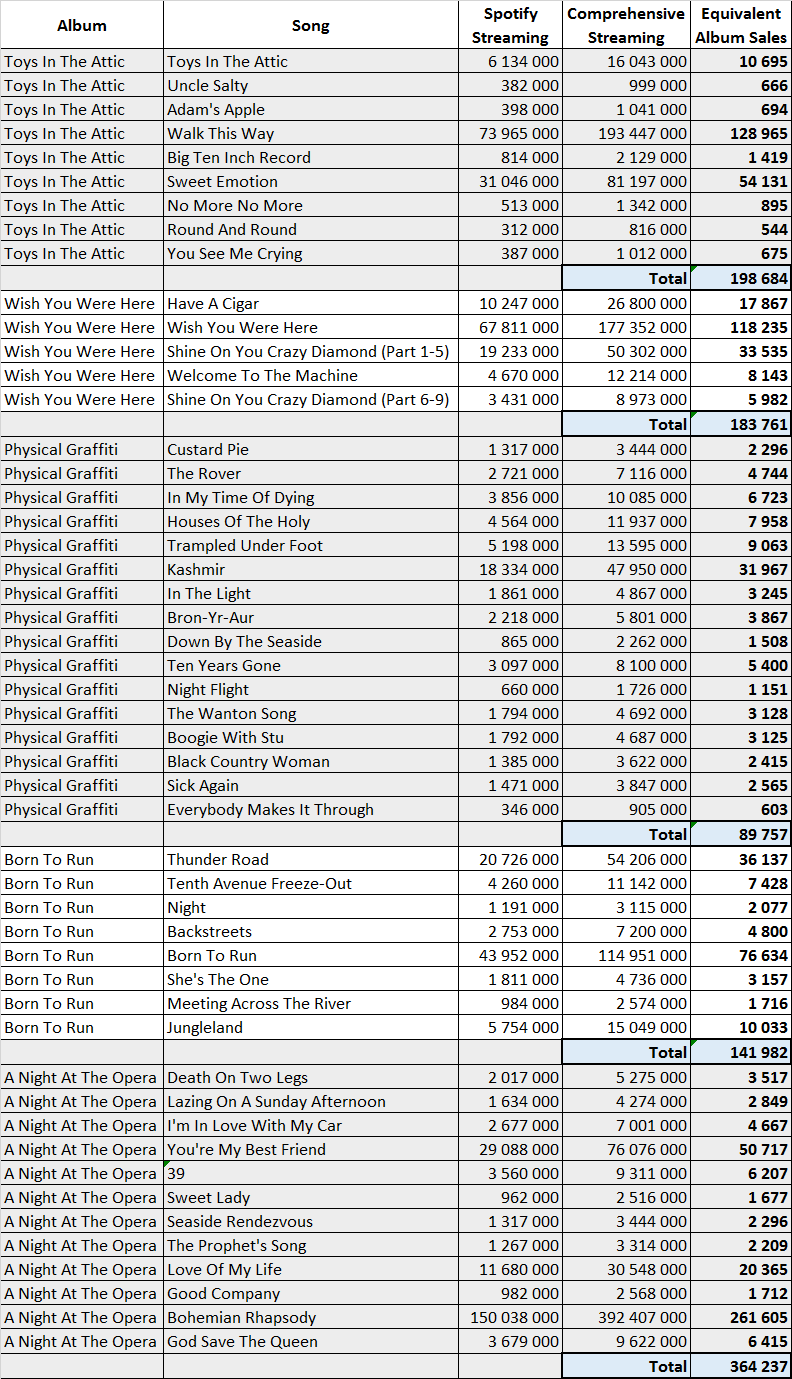Select the Ten Years Gone cell
Image resolution: width=792 pixels, height=1379 pixels.
(310, 665)
